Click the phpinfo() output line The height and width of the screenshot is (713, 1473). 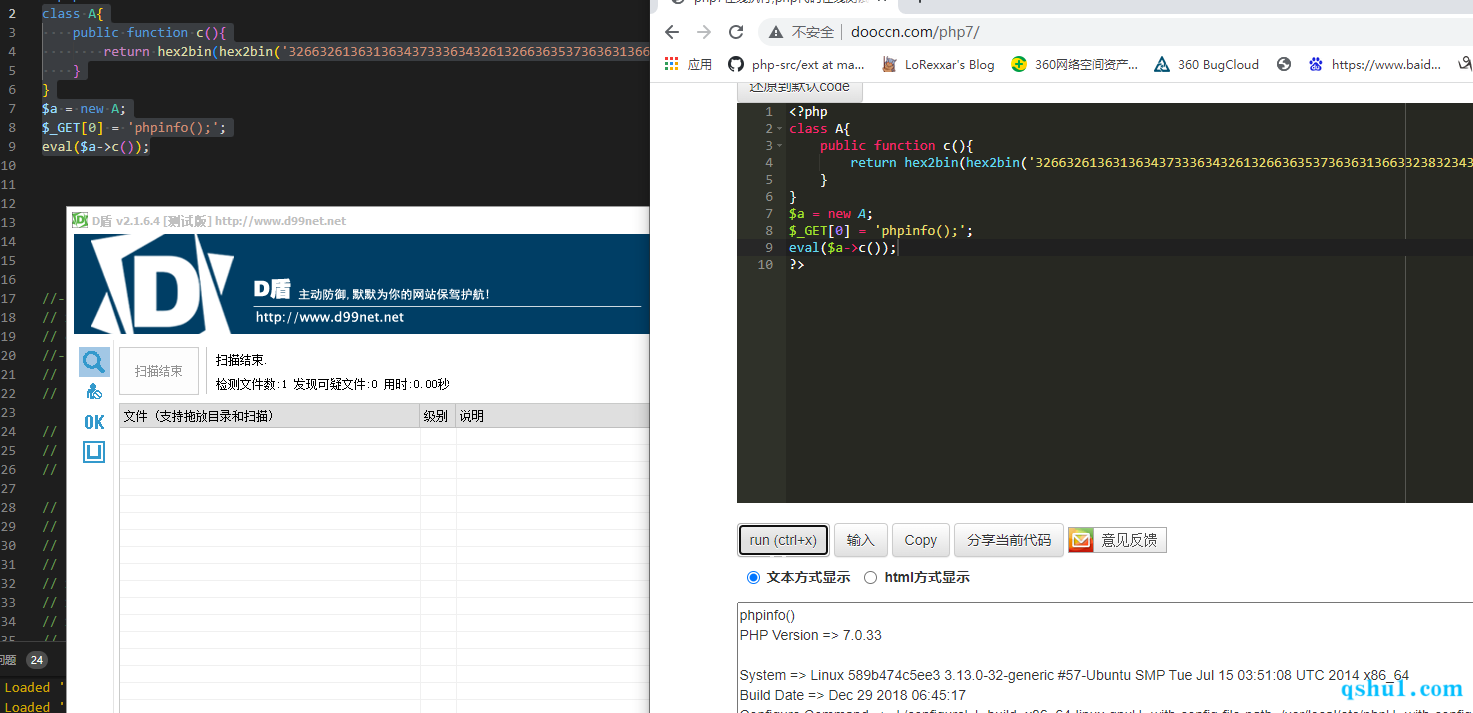click(x=767, y=615)
